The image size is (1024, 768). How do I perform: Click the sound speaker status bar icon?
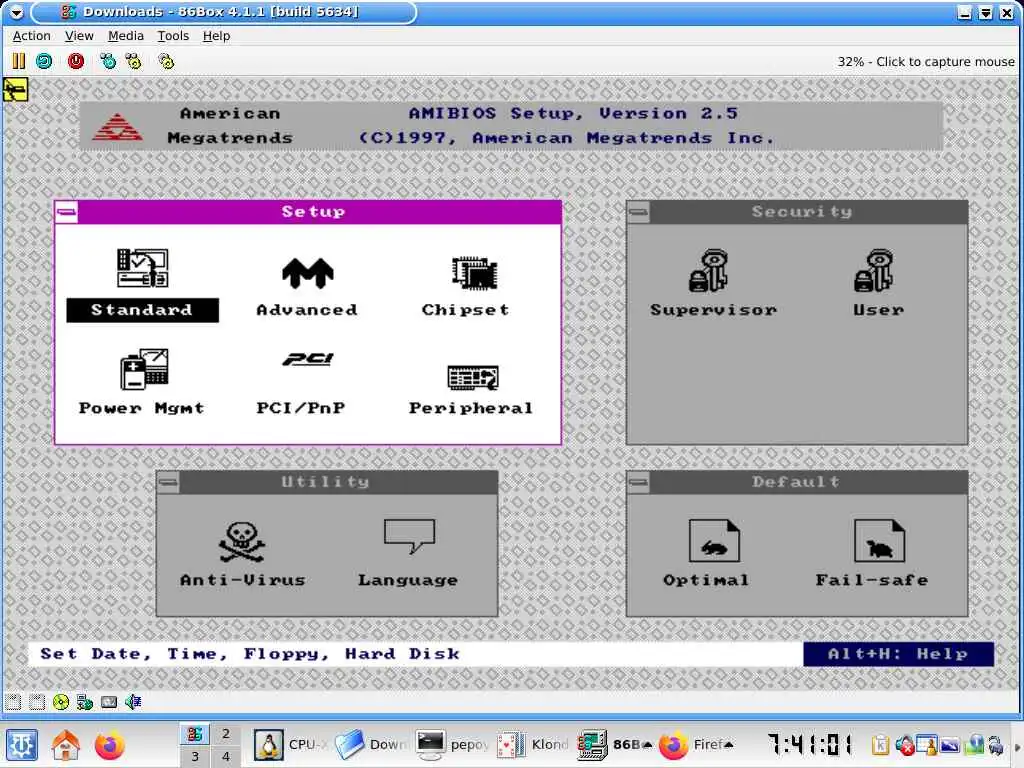pyautogui.click(x=133, y=702)
